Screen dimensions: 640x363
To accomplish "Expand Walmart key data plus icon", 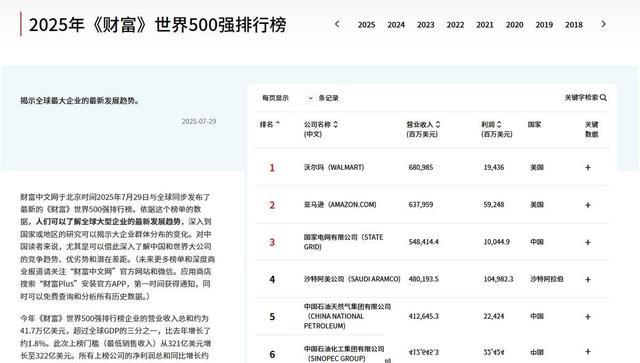I will [588, 167].
